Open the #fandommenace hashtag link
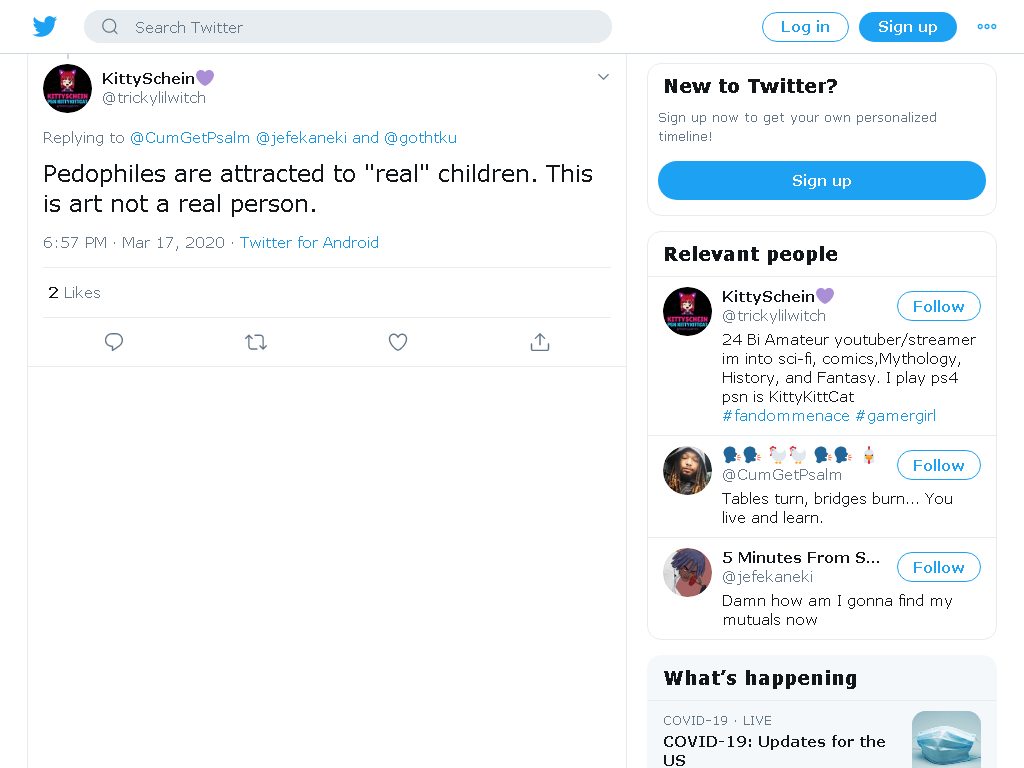The image size is (1024, 768). [786, 416]
